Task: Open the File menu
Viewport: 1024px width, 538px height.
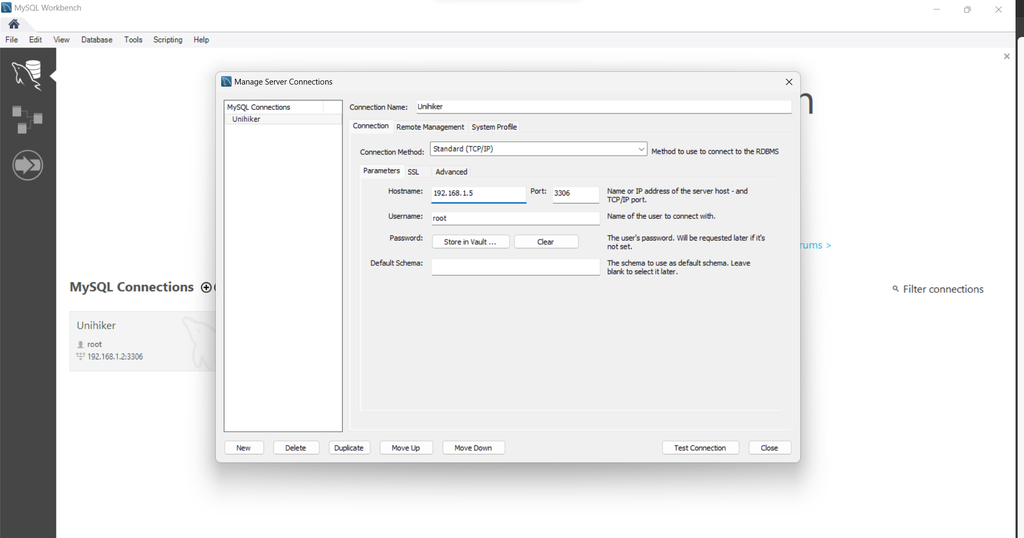Action: [12, 40]
